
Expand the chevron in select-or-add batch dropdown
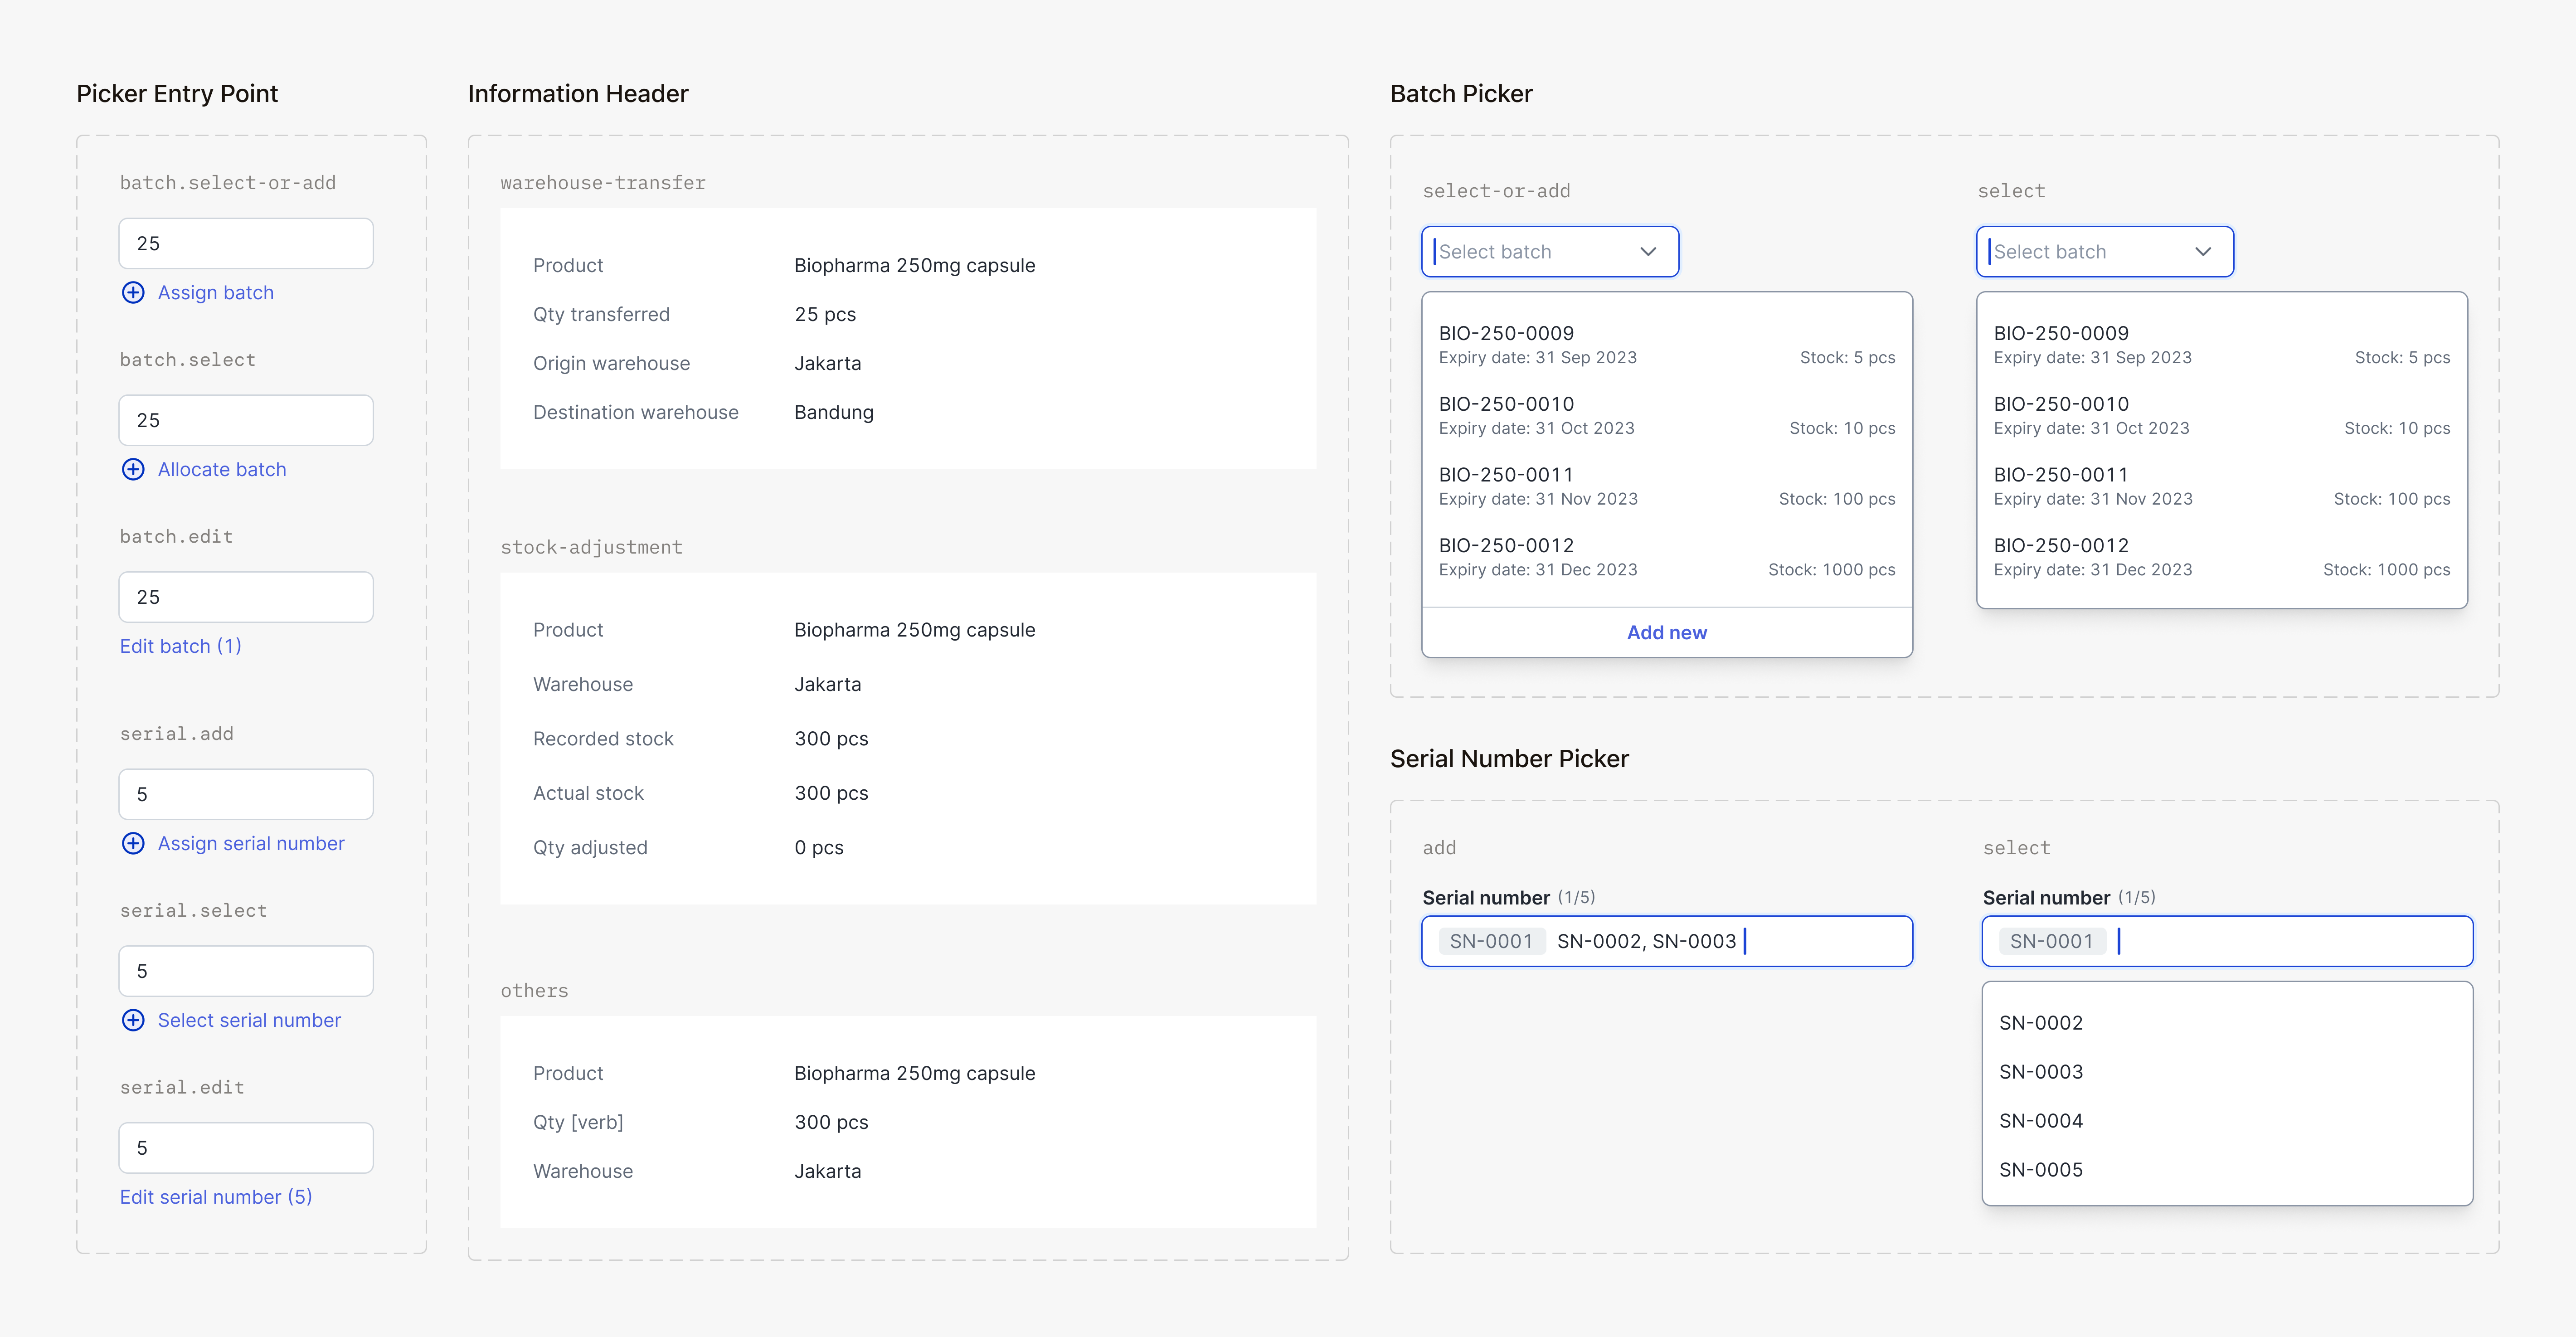tap(1648, 252)
